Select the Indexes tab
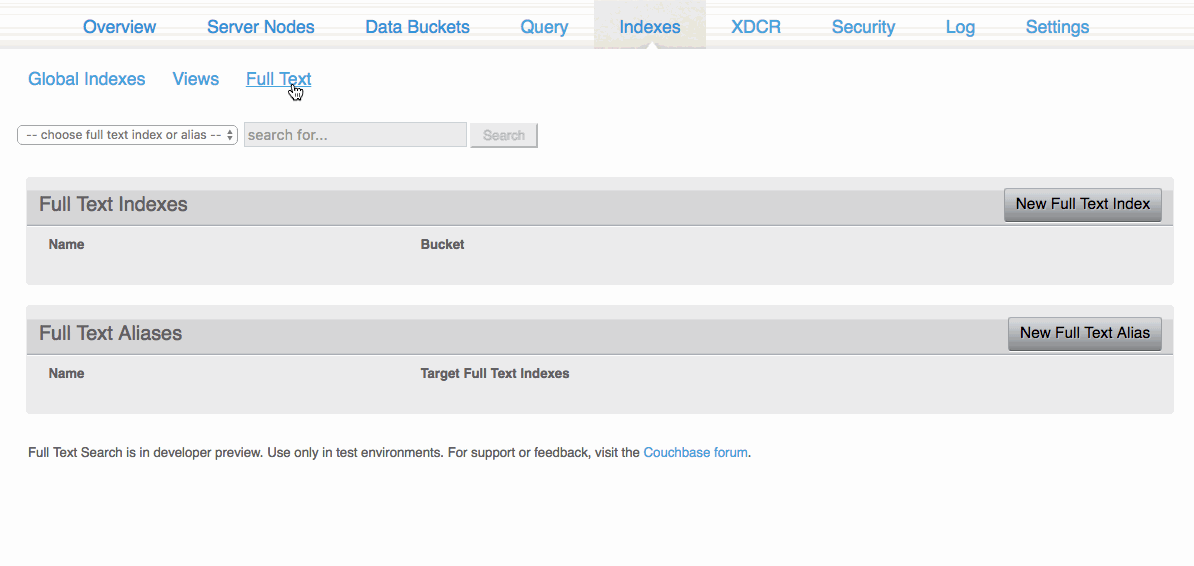 coord(650,27)
